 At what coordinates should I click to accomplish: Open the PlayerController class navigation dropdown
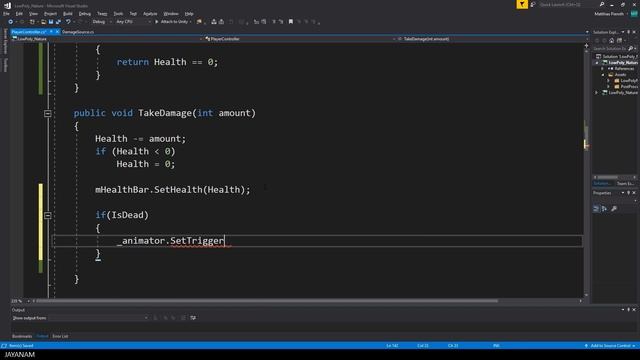300,39
